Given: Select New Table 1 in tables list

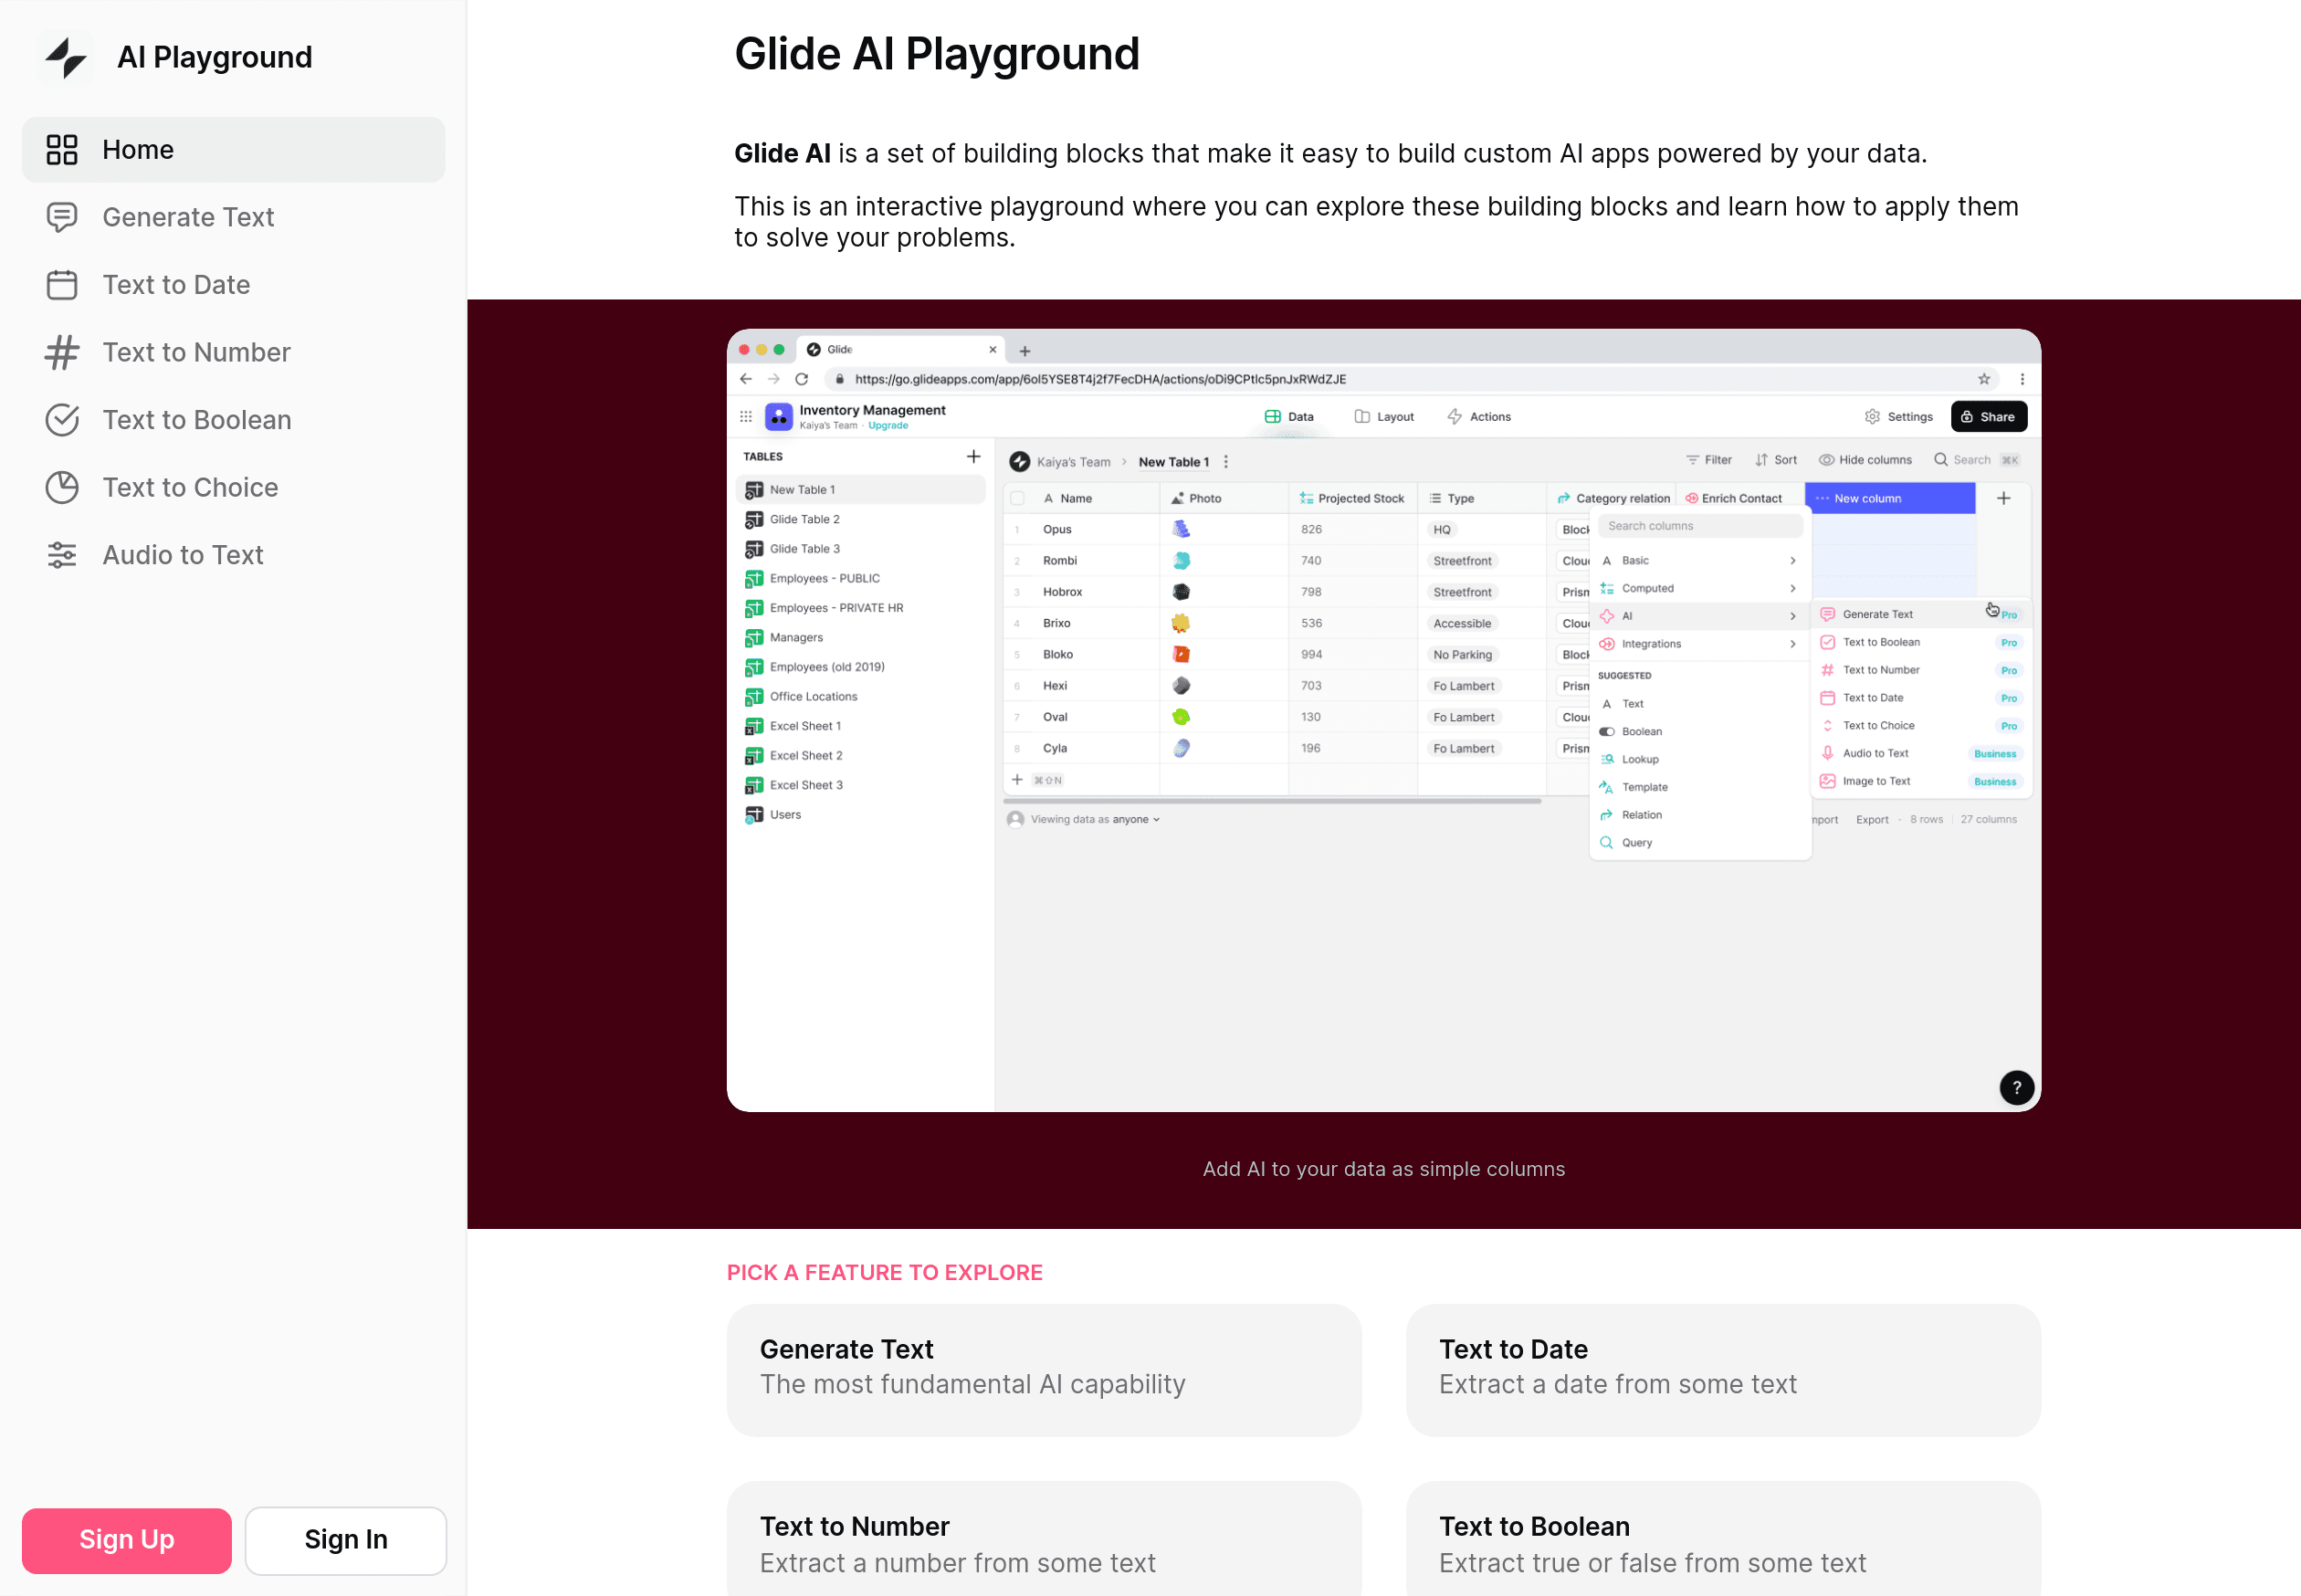Looking at the screenshot, I should 860,490.
